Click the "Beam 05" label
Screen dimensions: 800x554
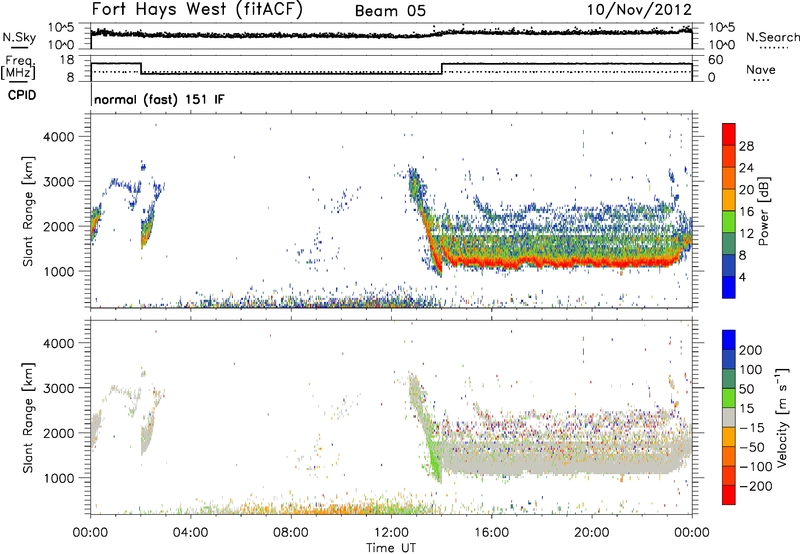(390, 11)
